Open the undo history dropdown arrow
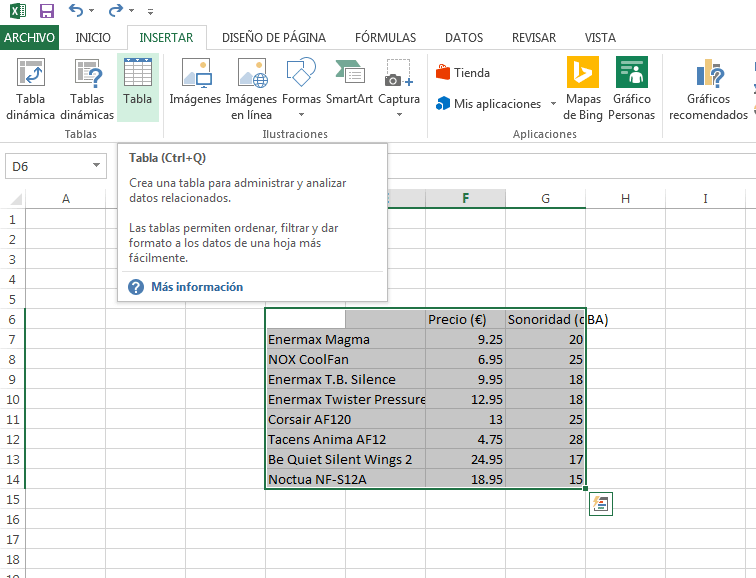Screen dimensions: 756x578 (92, 11)
